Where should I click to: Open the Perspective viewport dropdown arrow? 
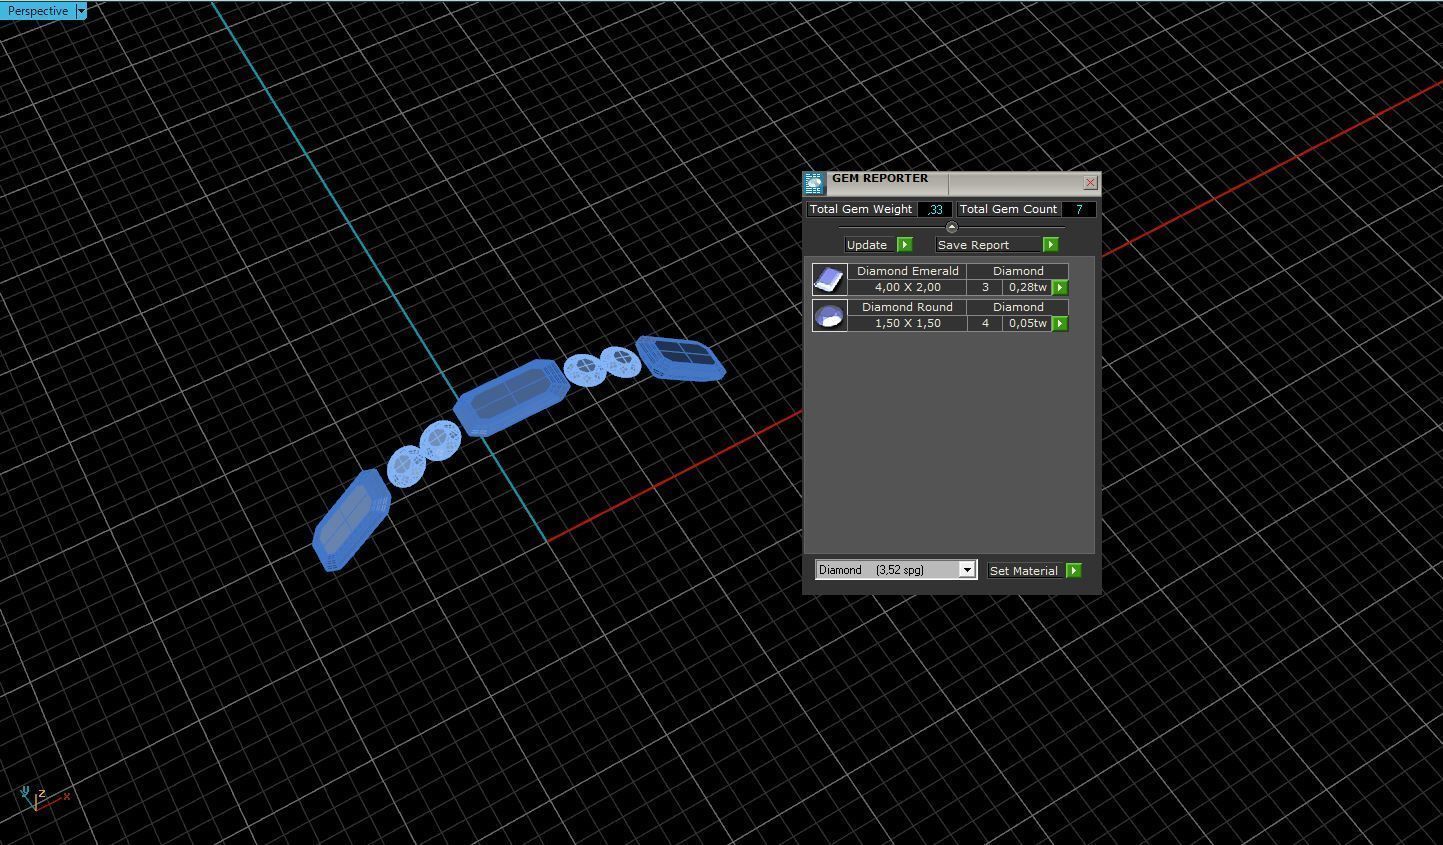click(x=81, y=11)
